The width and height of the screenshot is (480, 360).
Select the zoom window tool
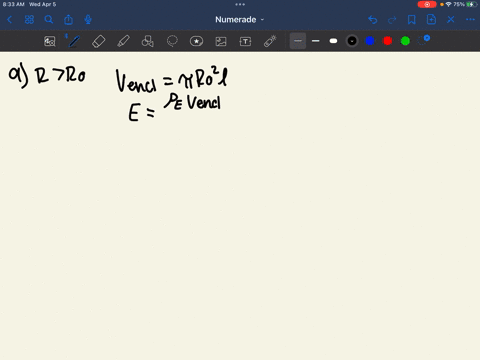(50, 41)
